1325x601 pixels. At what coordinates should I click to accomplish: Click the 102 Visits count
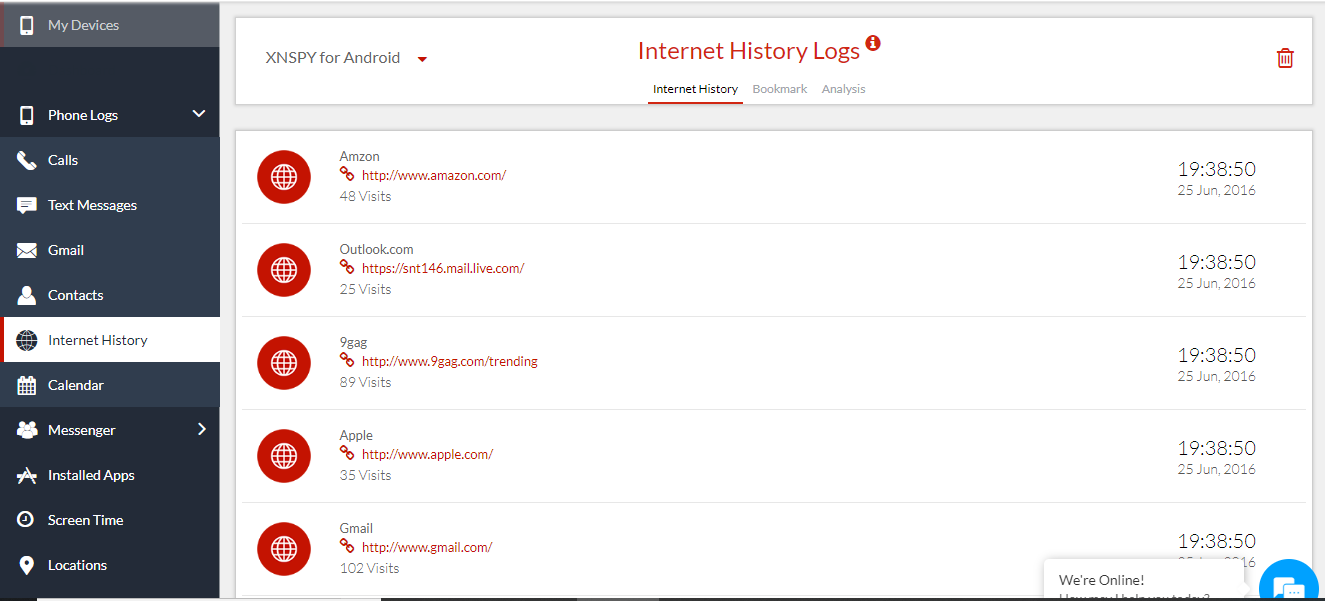(369, 568)
